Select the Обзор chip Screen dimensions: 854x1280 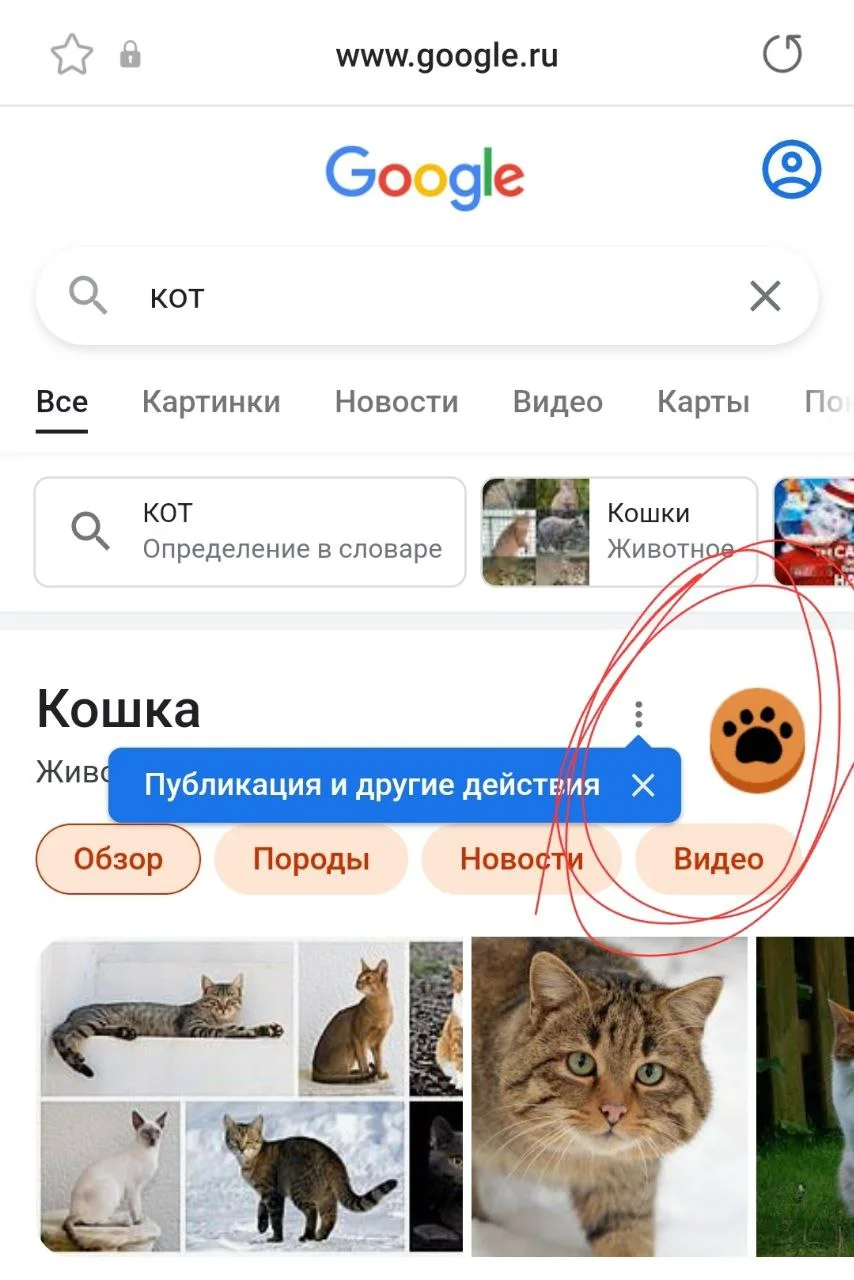(x=118, y=859)
